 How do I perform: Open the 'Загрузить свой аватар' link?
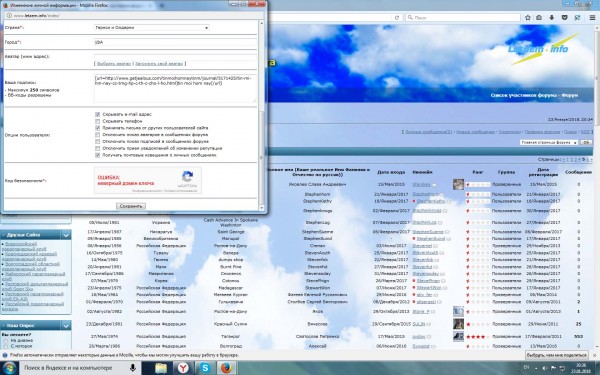[x=159, y=64]
